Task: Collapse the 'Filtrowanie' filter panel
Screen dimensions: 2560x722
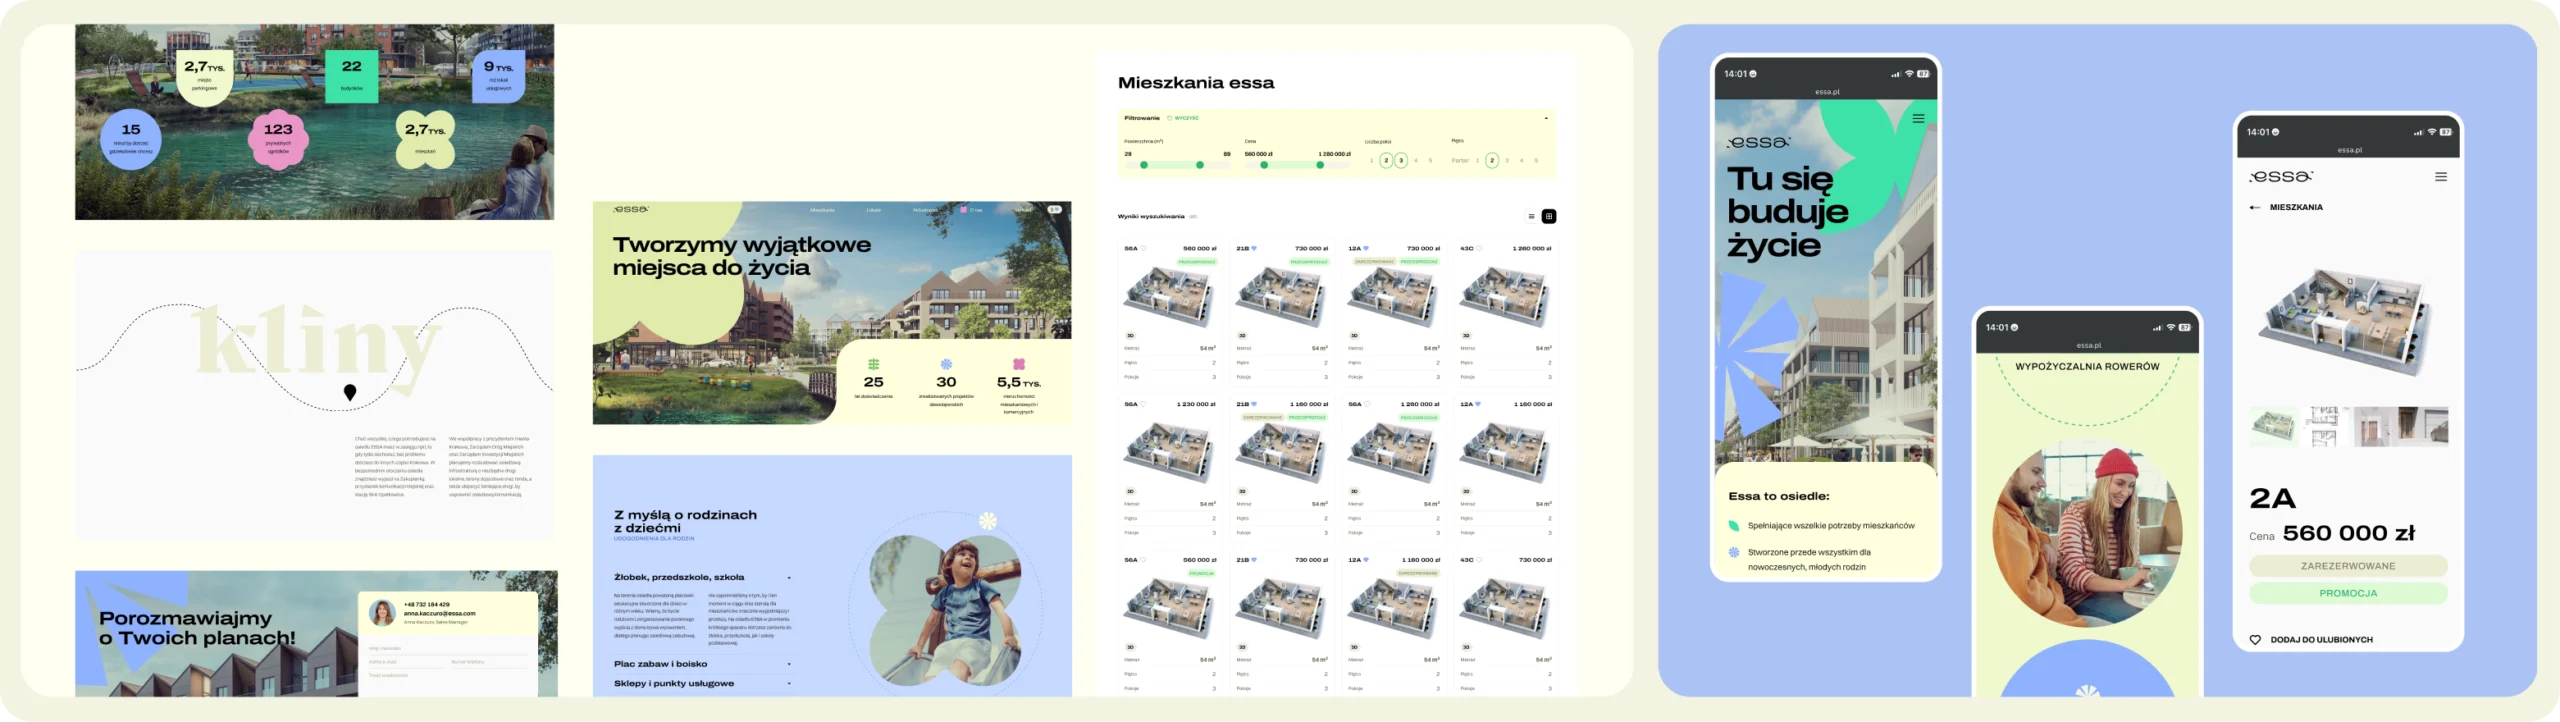Action: click(1546, 118)
